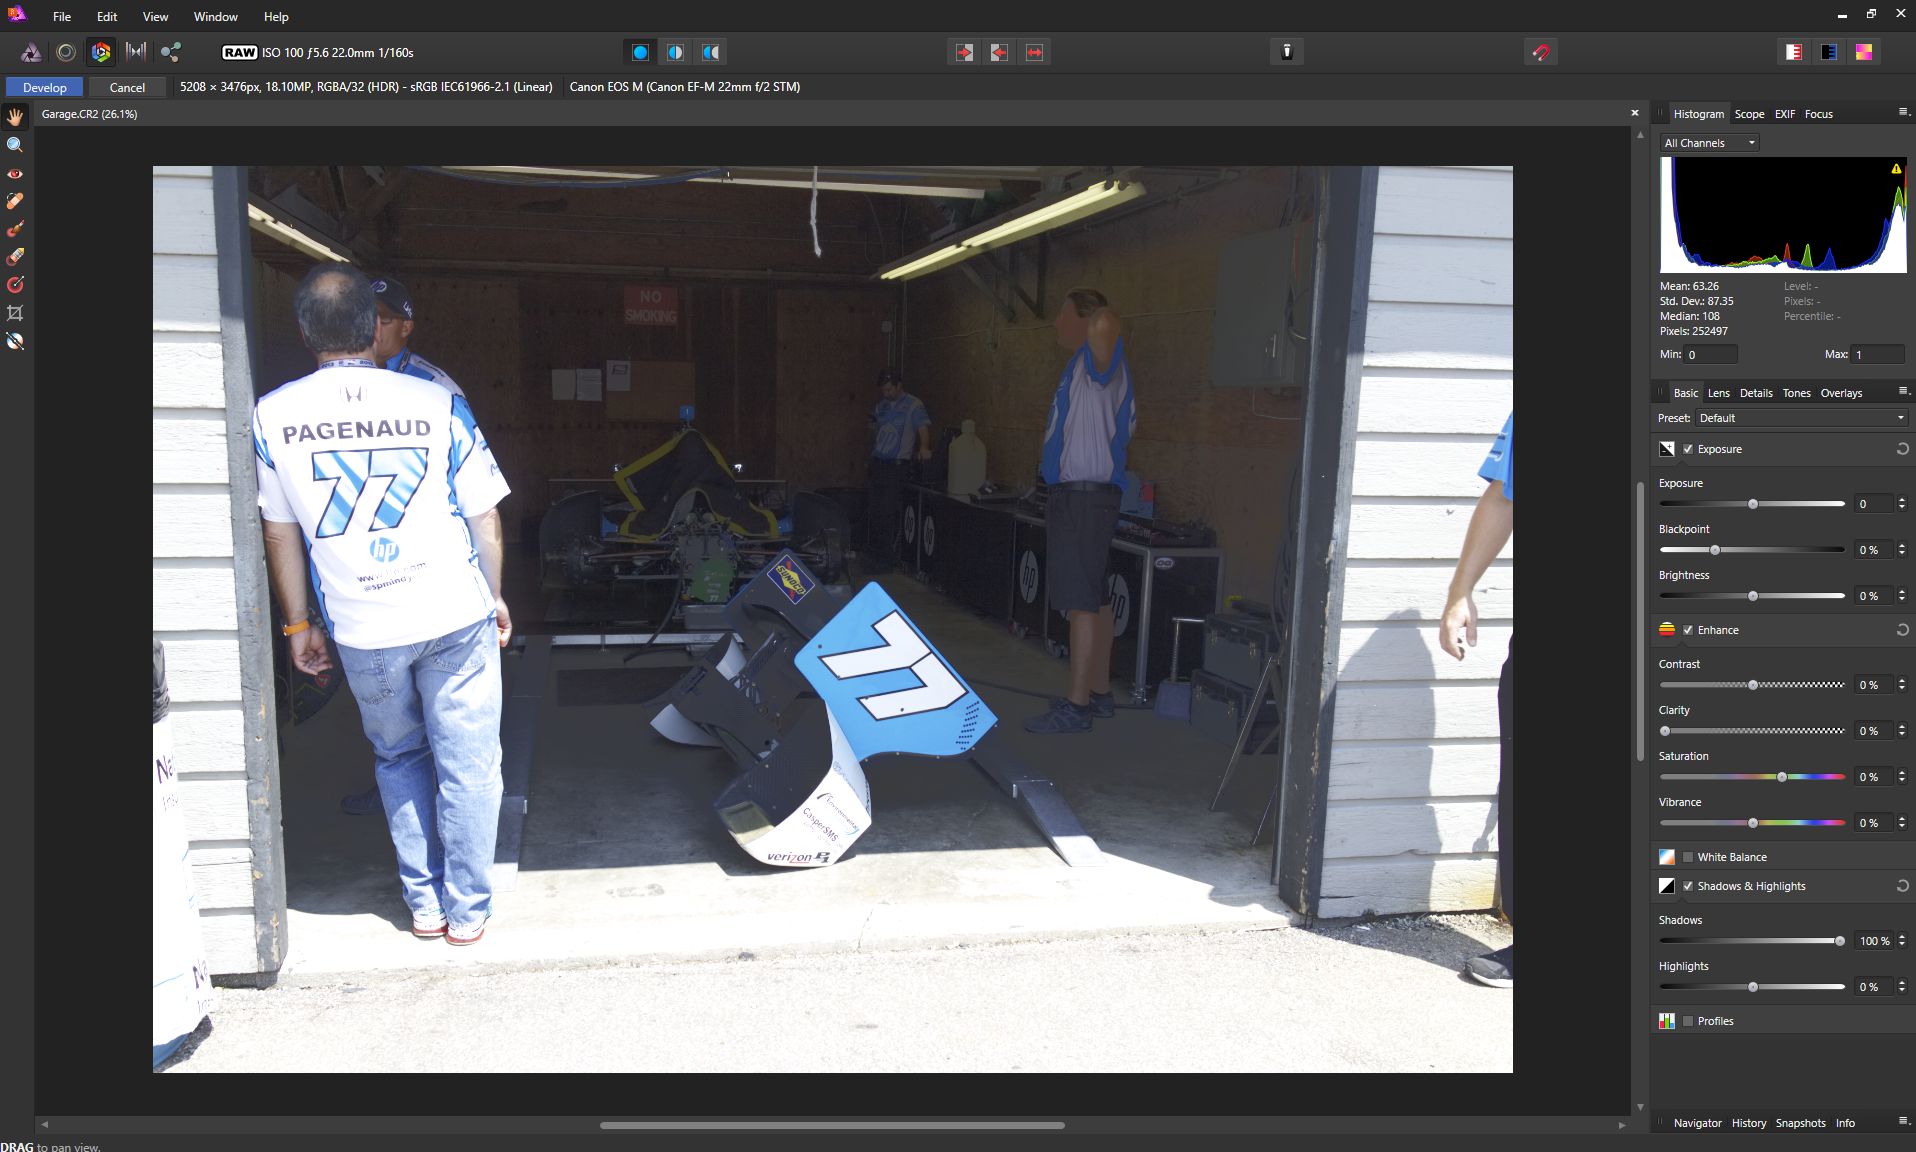Select the Overlay Gradient tool
The height and width of the screenshot is (1152, 1916).
click(x=15, y=285)
